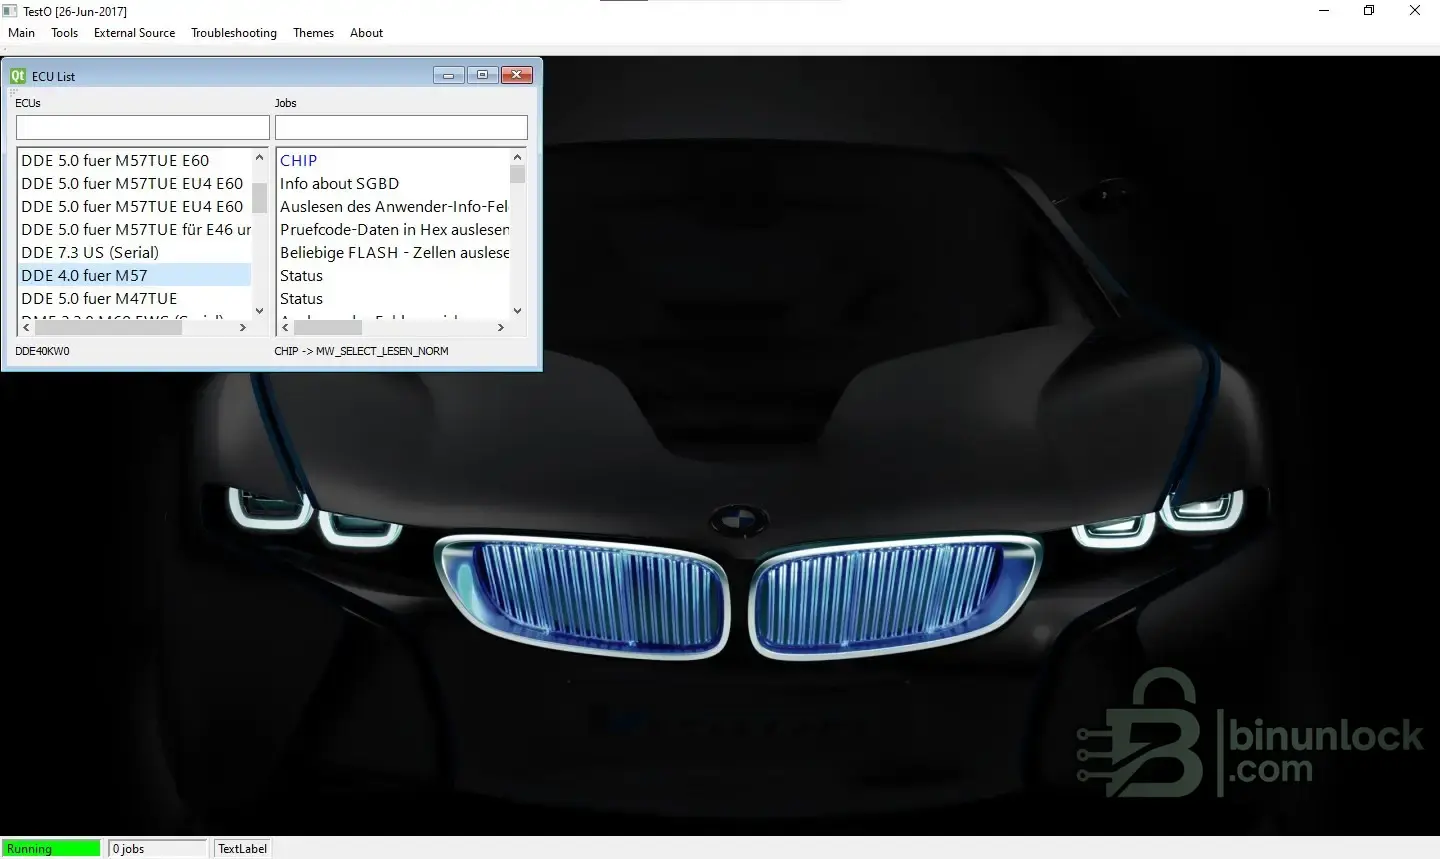This screenshot has width=1440, height=859.
Task: Click the Jobs filter input field
Action: pyautogui.click(x=401, y=128)
